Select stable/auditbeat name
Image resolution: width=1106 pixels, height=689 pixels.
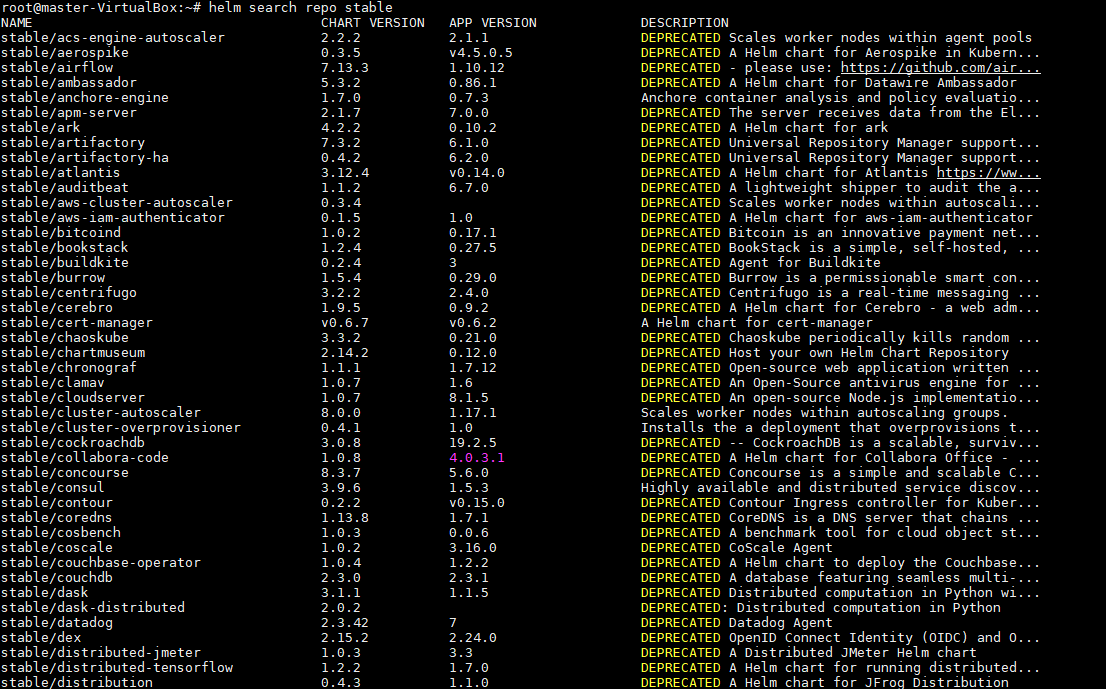65,188
